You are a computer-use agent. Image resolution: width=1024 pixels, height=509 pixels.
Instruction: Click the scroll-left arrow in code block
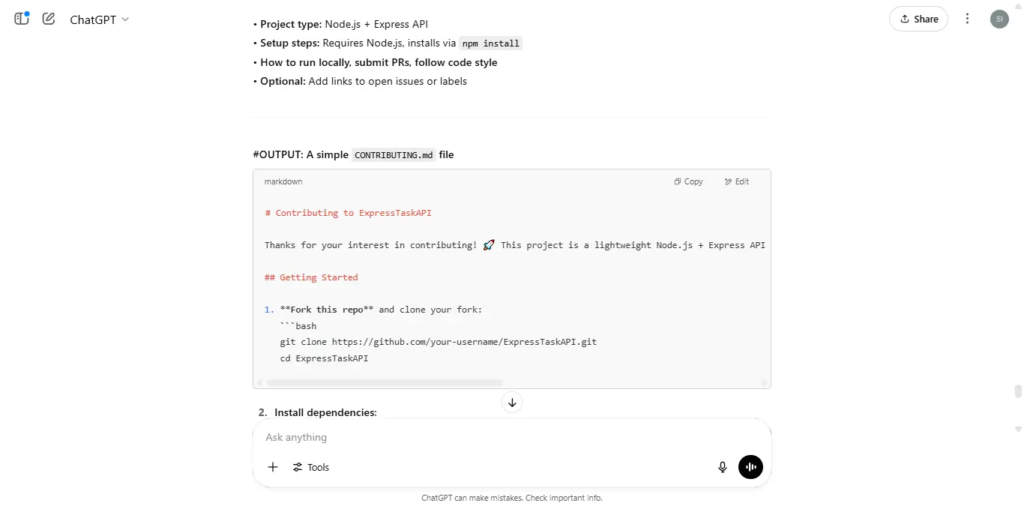(259, 382)
